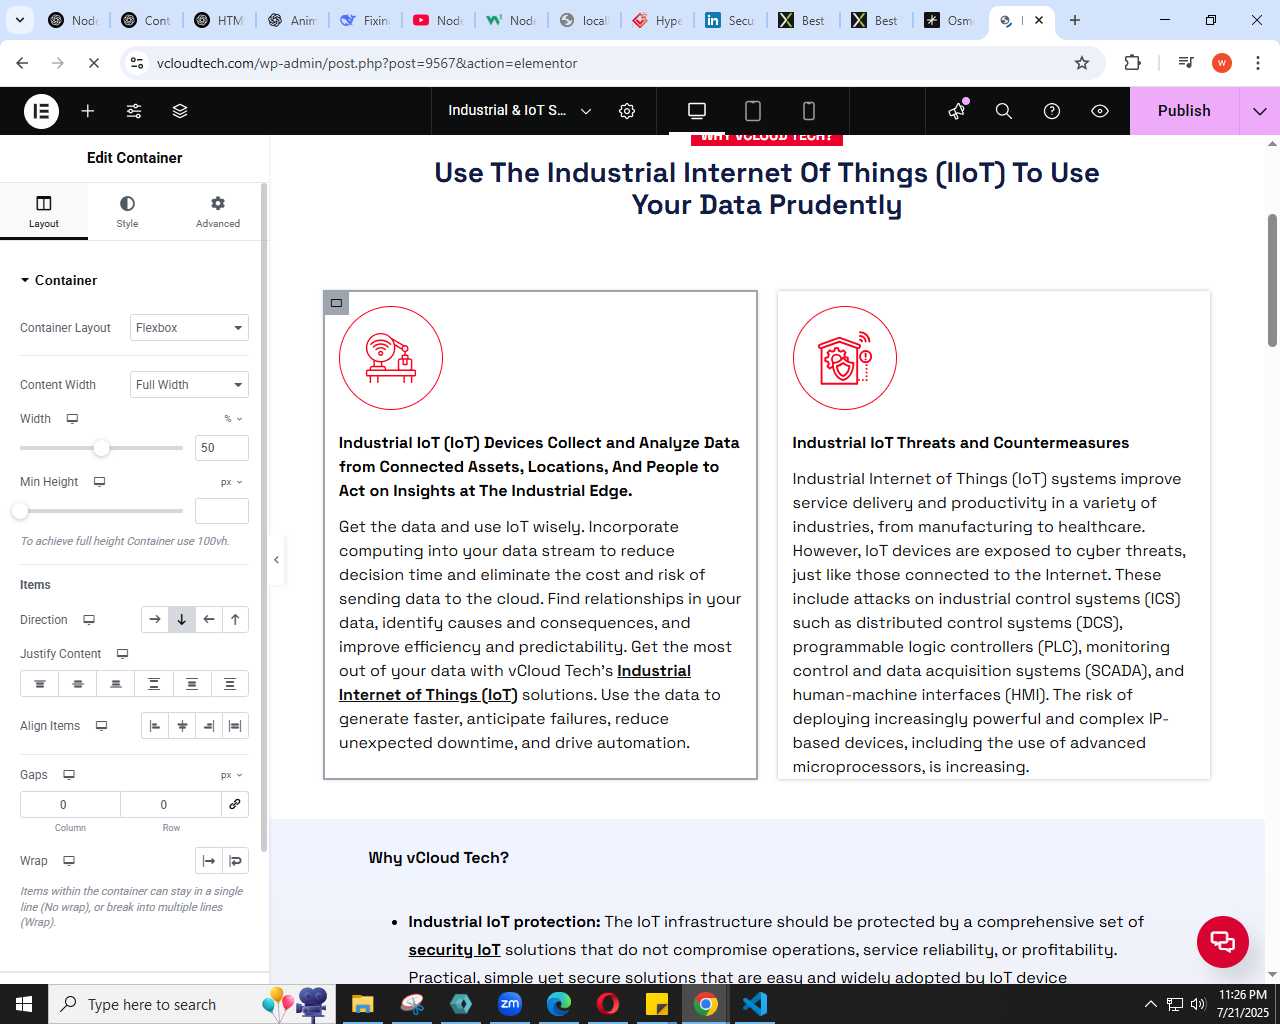
Task: Set Align Items to center
Action: (x=182, y=726)
